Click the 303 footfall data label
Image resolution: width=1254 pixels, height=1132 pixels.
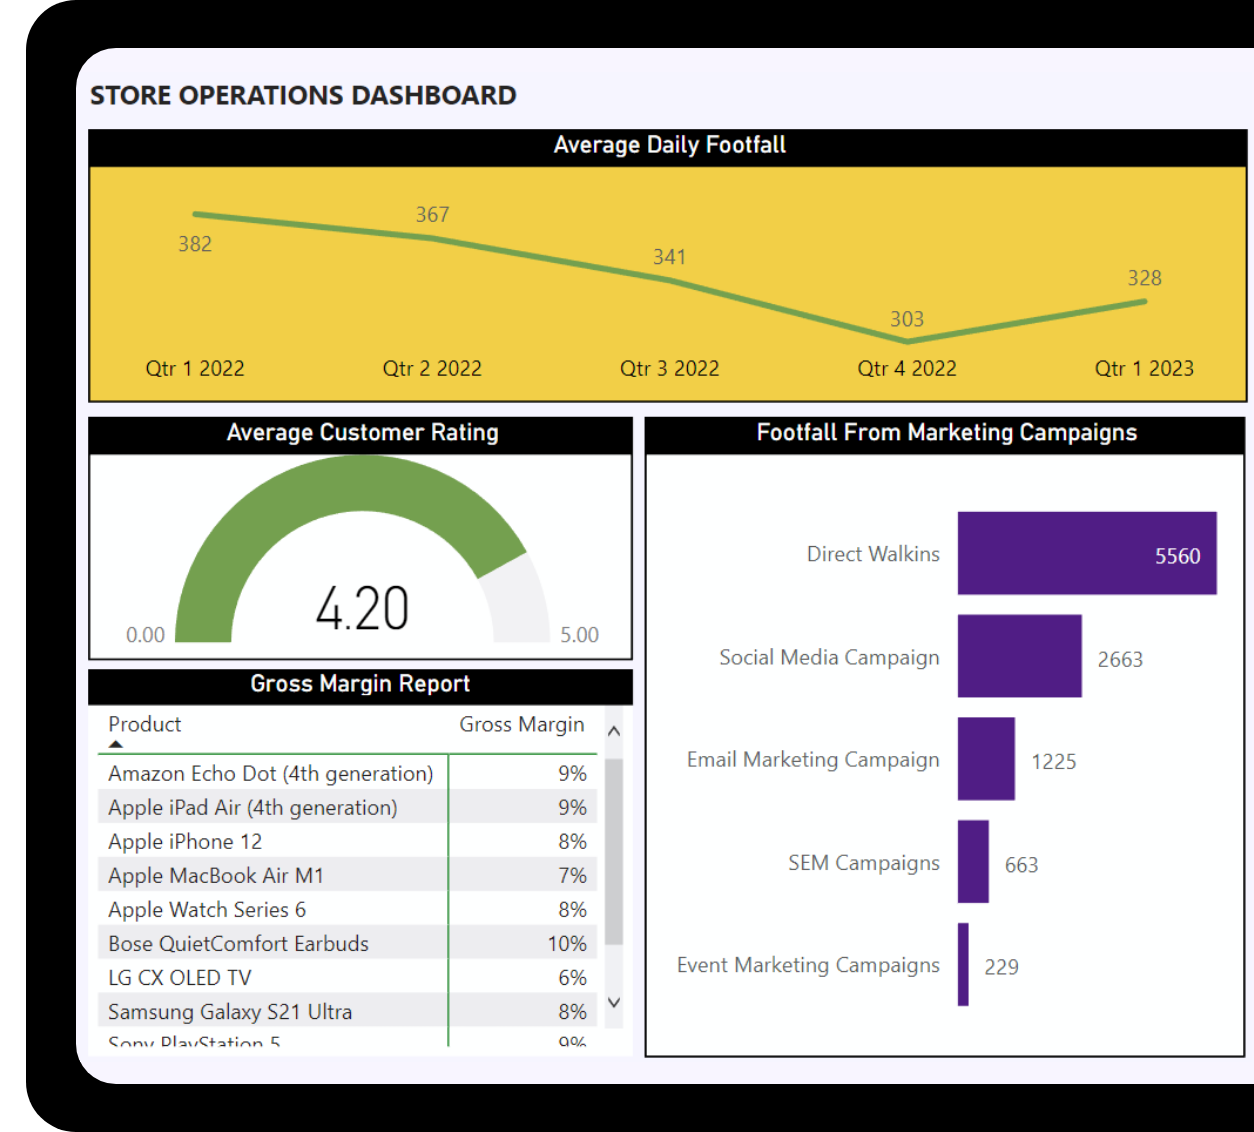pos(907,319)
